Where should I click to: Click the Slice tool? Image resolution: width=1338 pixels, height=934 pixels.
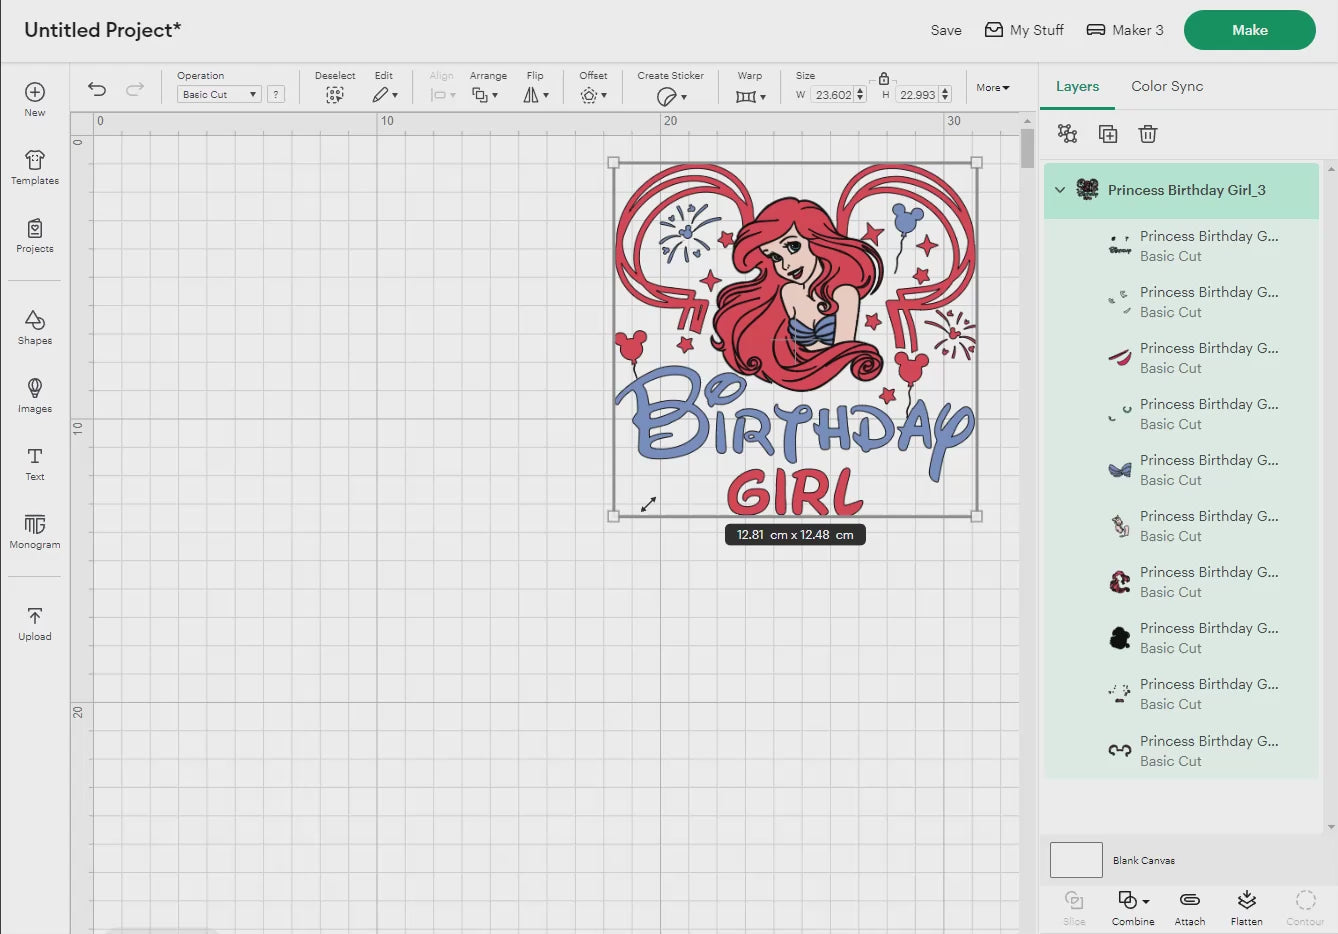point(1074,908)
